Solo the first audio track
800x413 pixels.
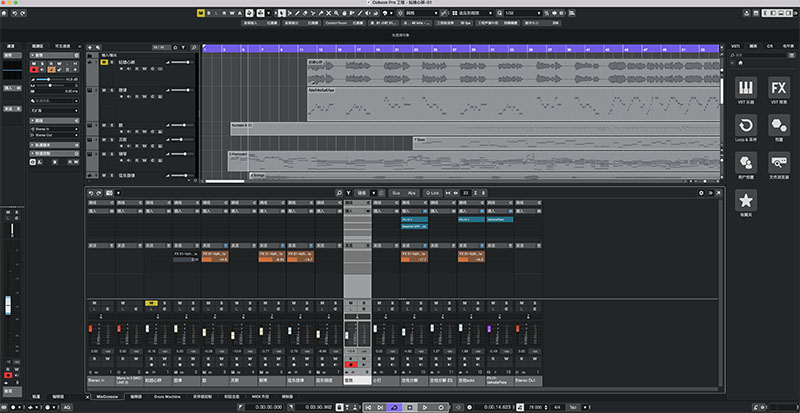pos(112,62)
